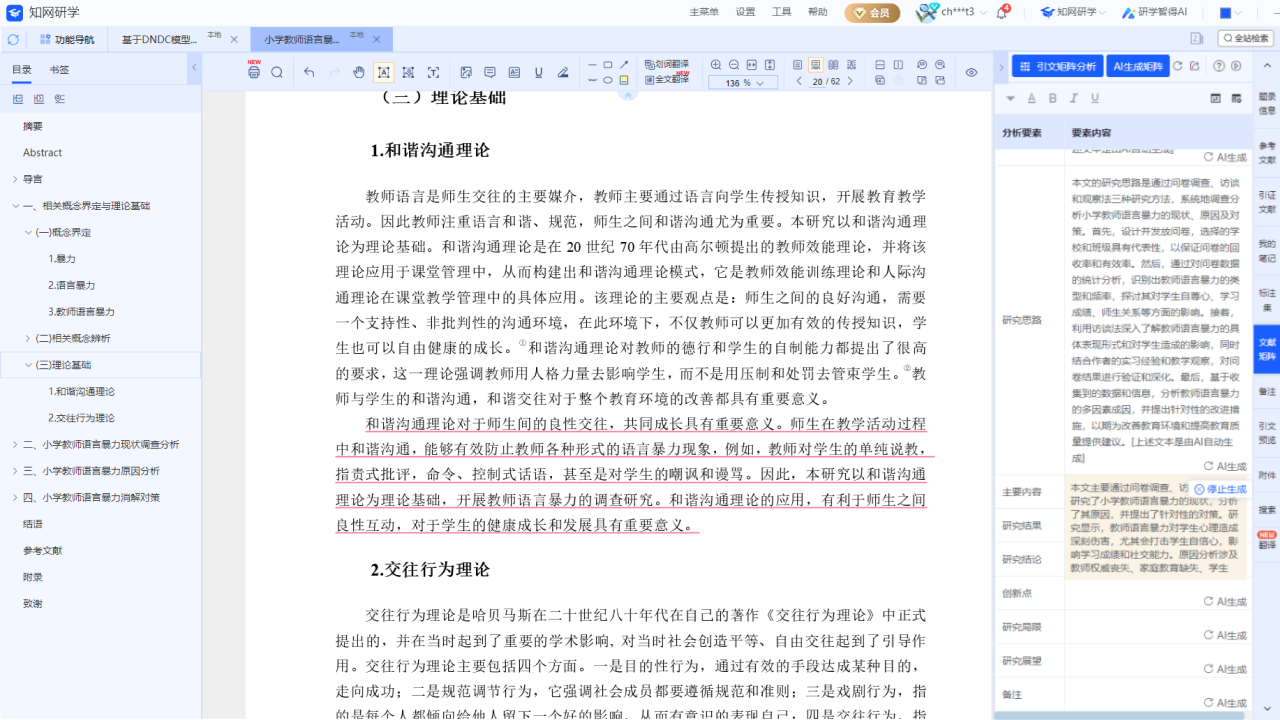This screenshot has width=1280, height=720.
Task: Open the 划词翻译 word translation tool
Action: coord(667,62)
